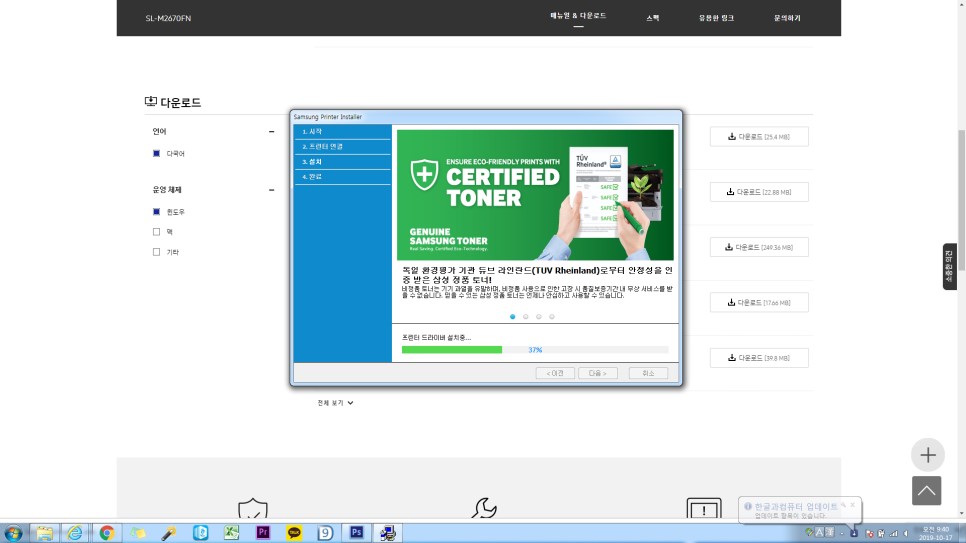Select the third banner carousel dot
Viewport: 966px width, 543px height.
click(538, 317)
